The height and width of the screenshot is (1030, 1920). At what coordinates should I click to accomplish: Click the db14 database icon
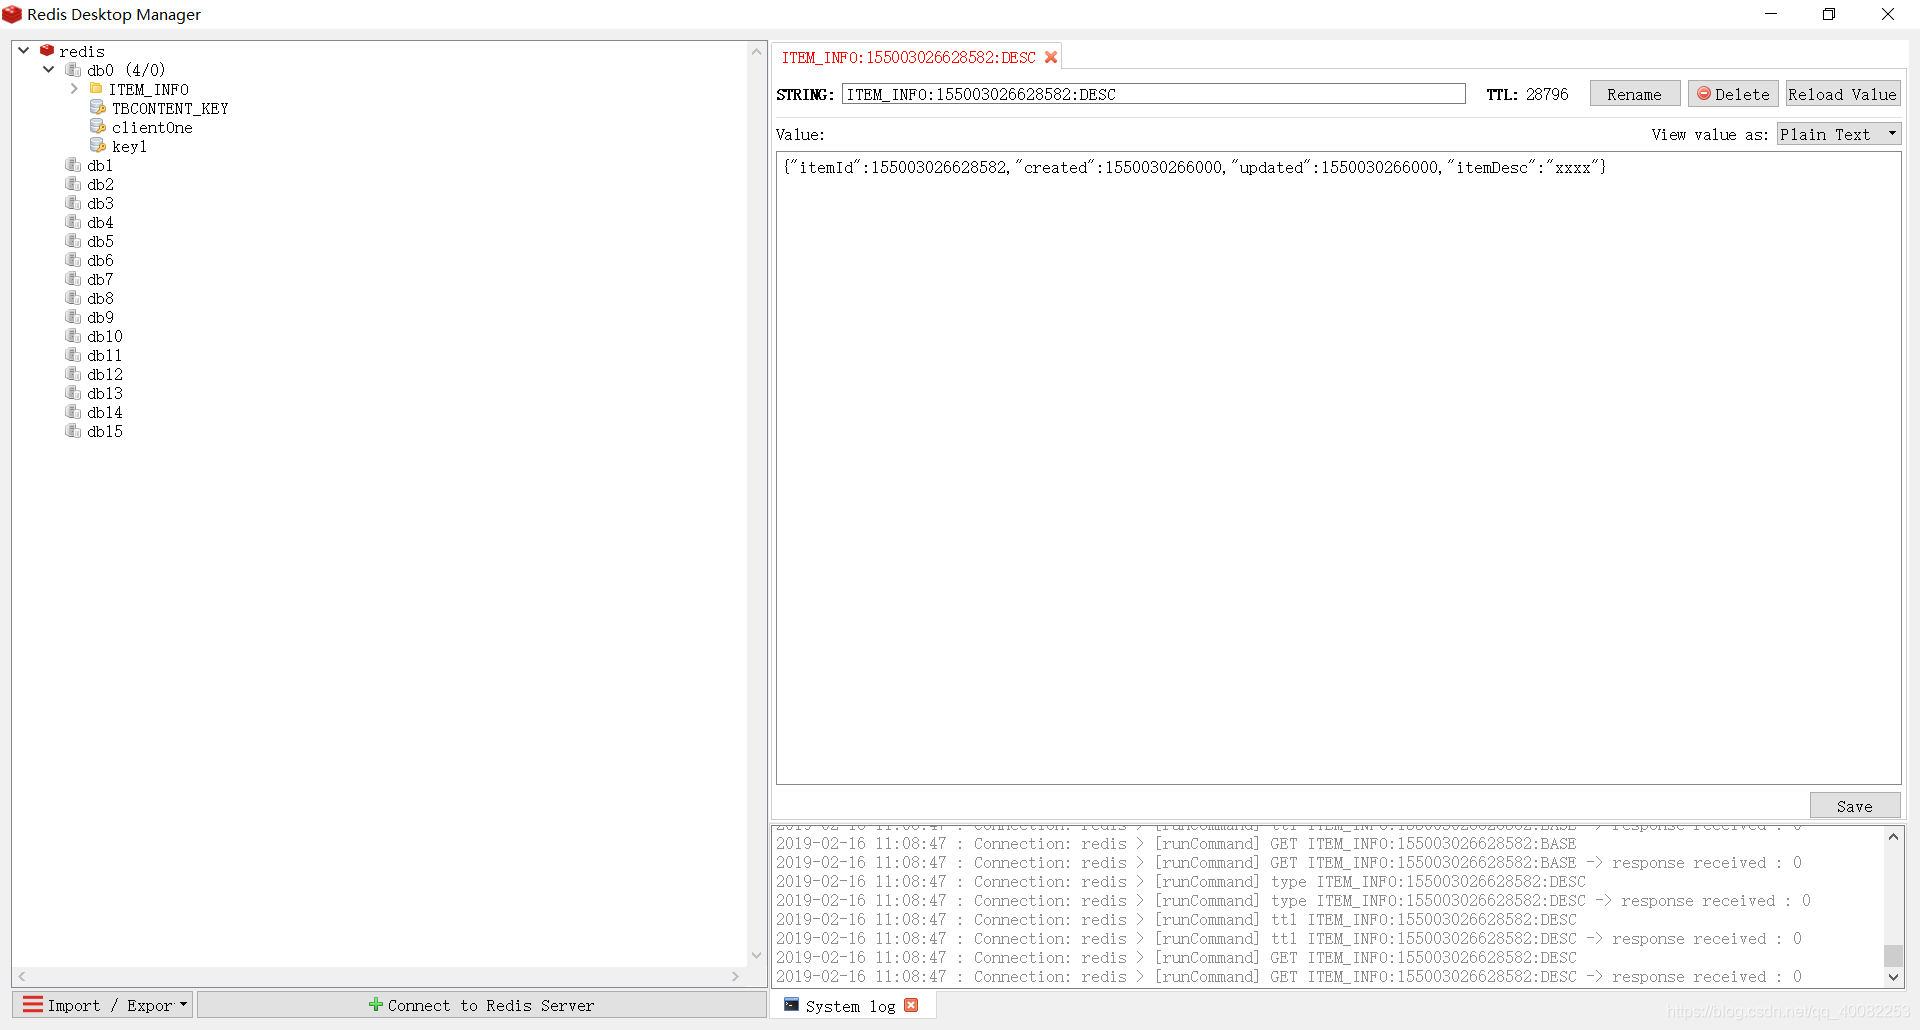[x=73, y=411]
